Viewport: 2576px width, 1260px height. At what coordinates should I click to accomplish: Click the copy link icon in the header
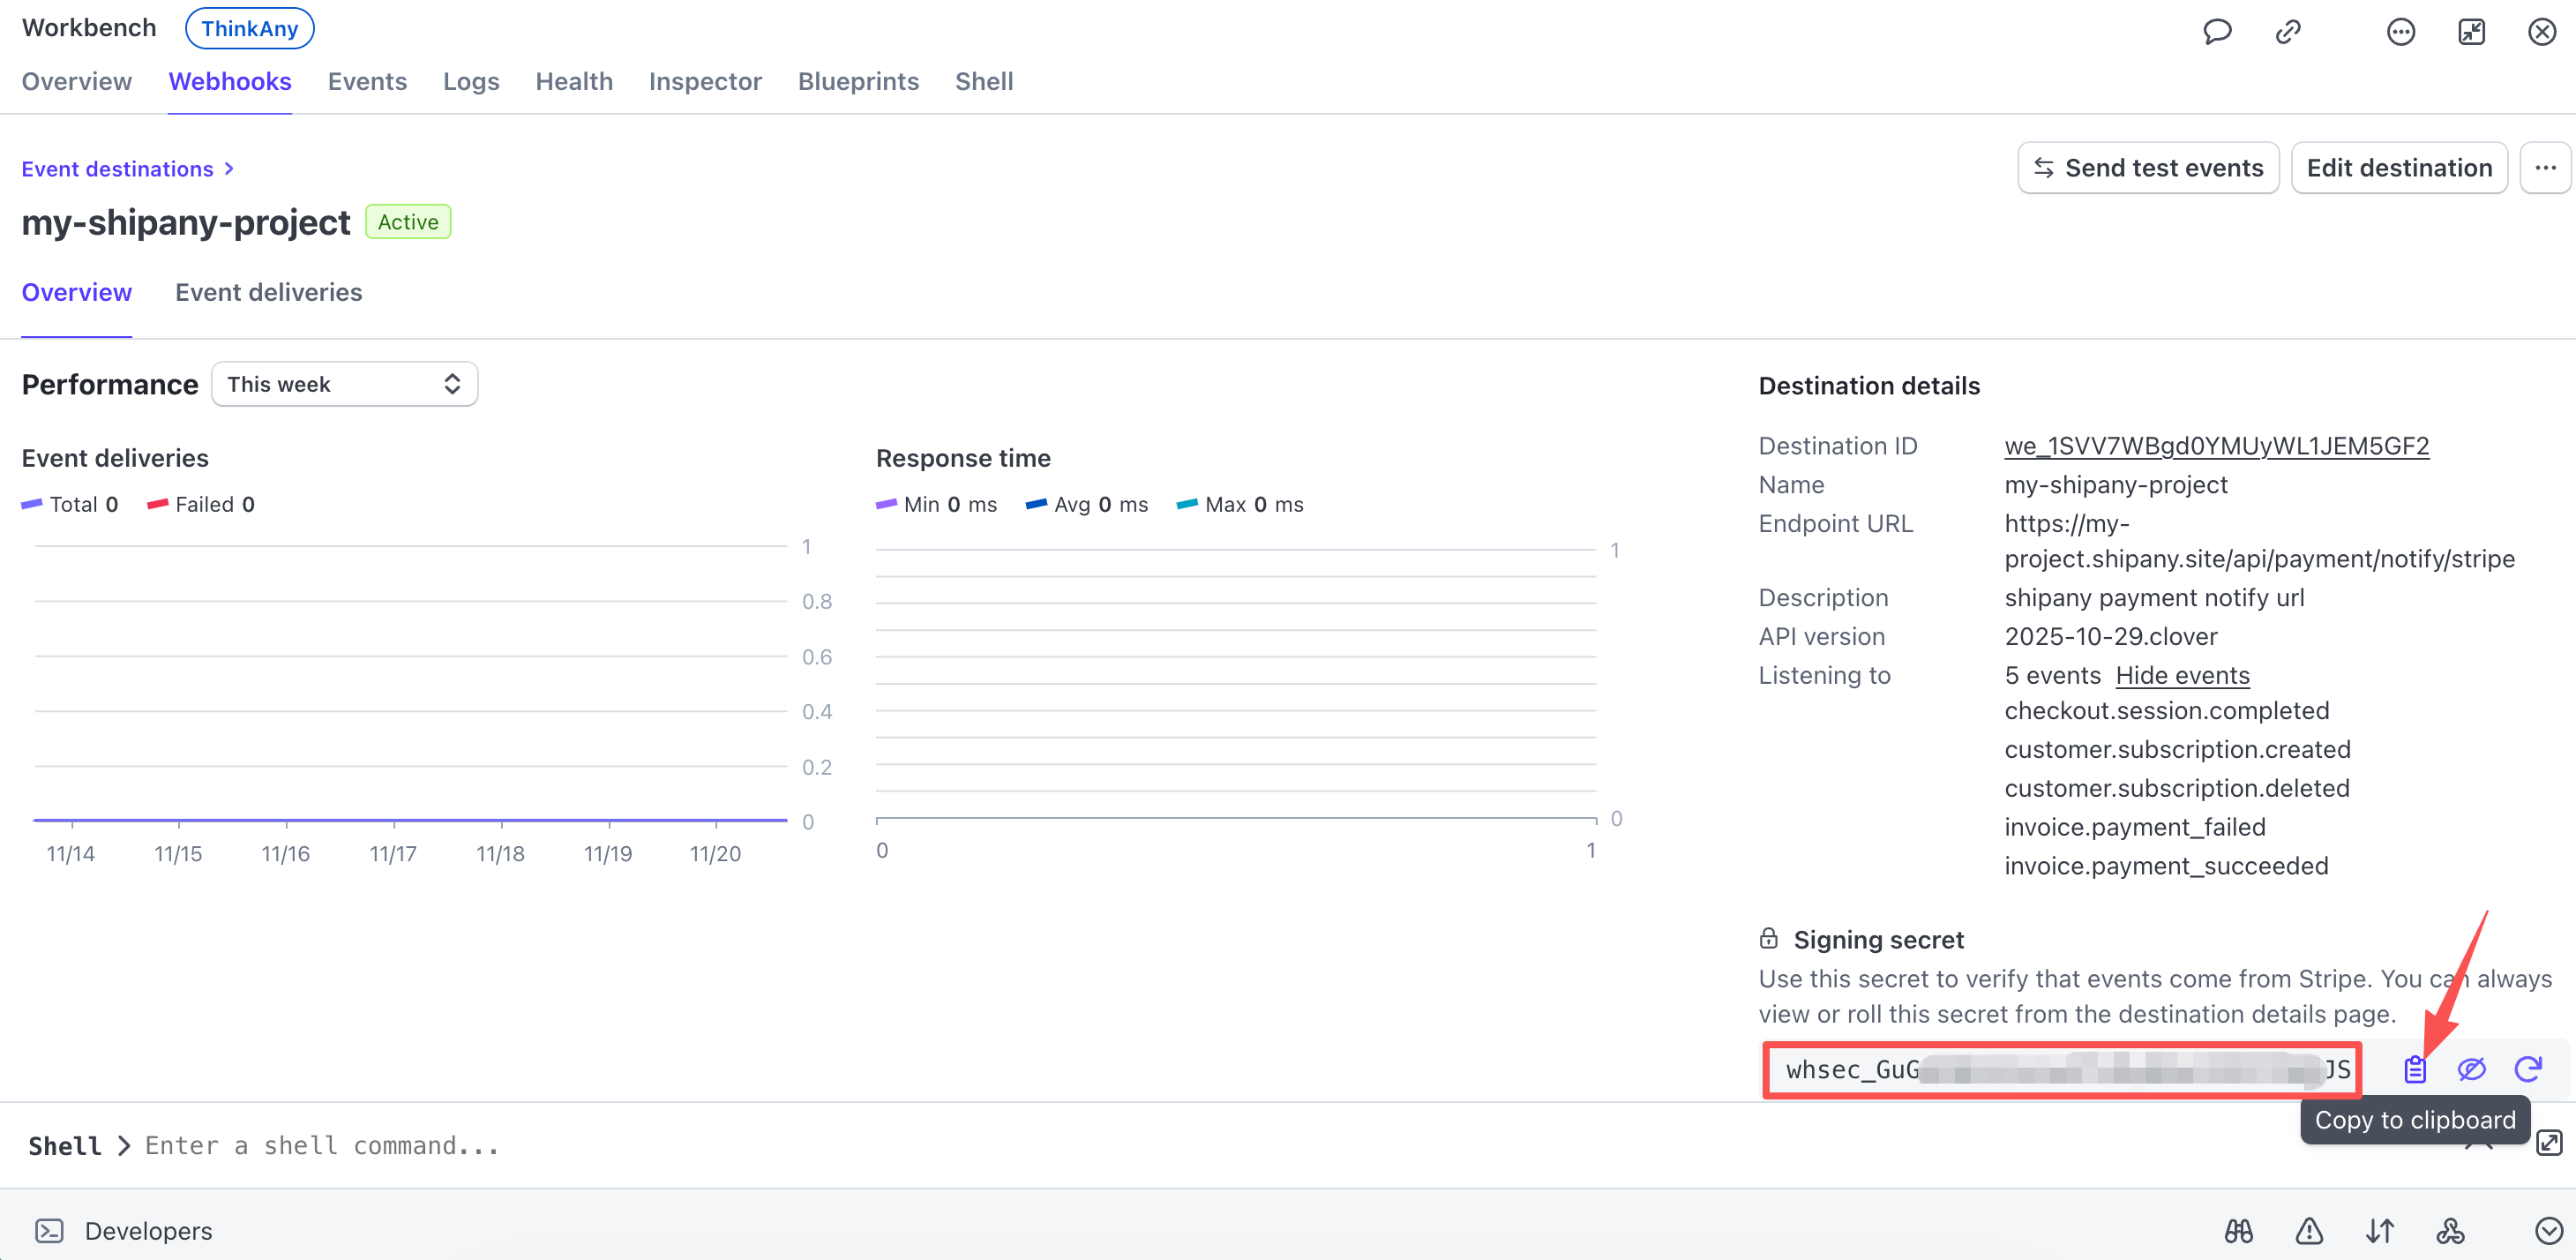(2288, 32)
